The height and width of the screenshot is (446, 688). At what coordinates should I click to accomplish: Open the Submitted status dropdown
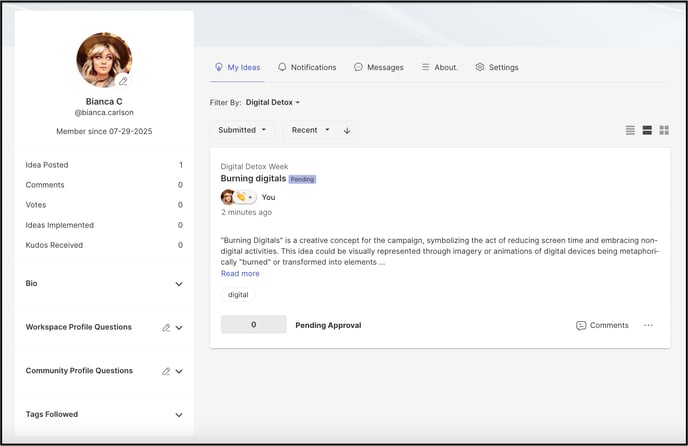(x=242, y=130)
